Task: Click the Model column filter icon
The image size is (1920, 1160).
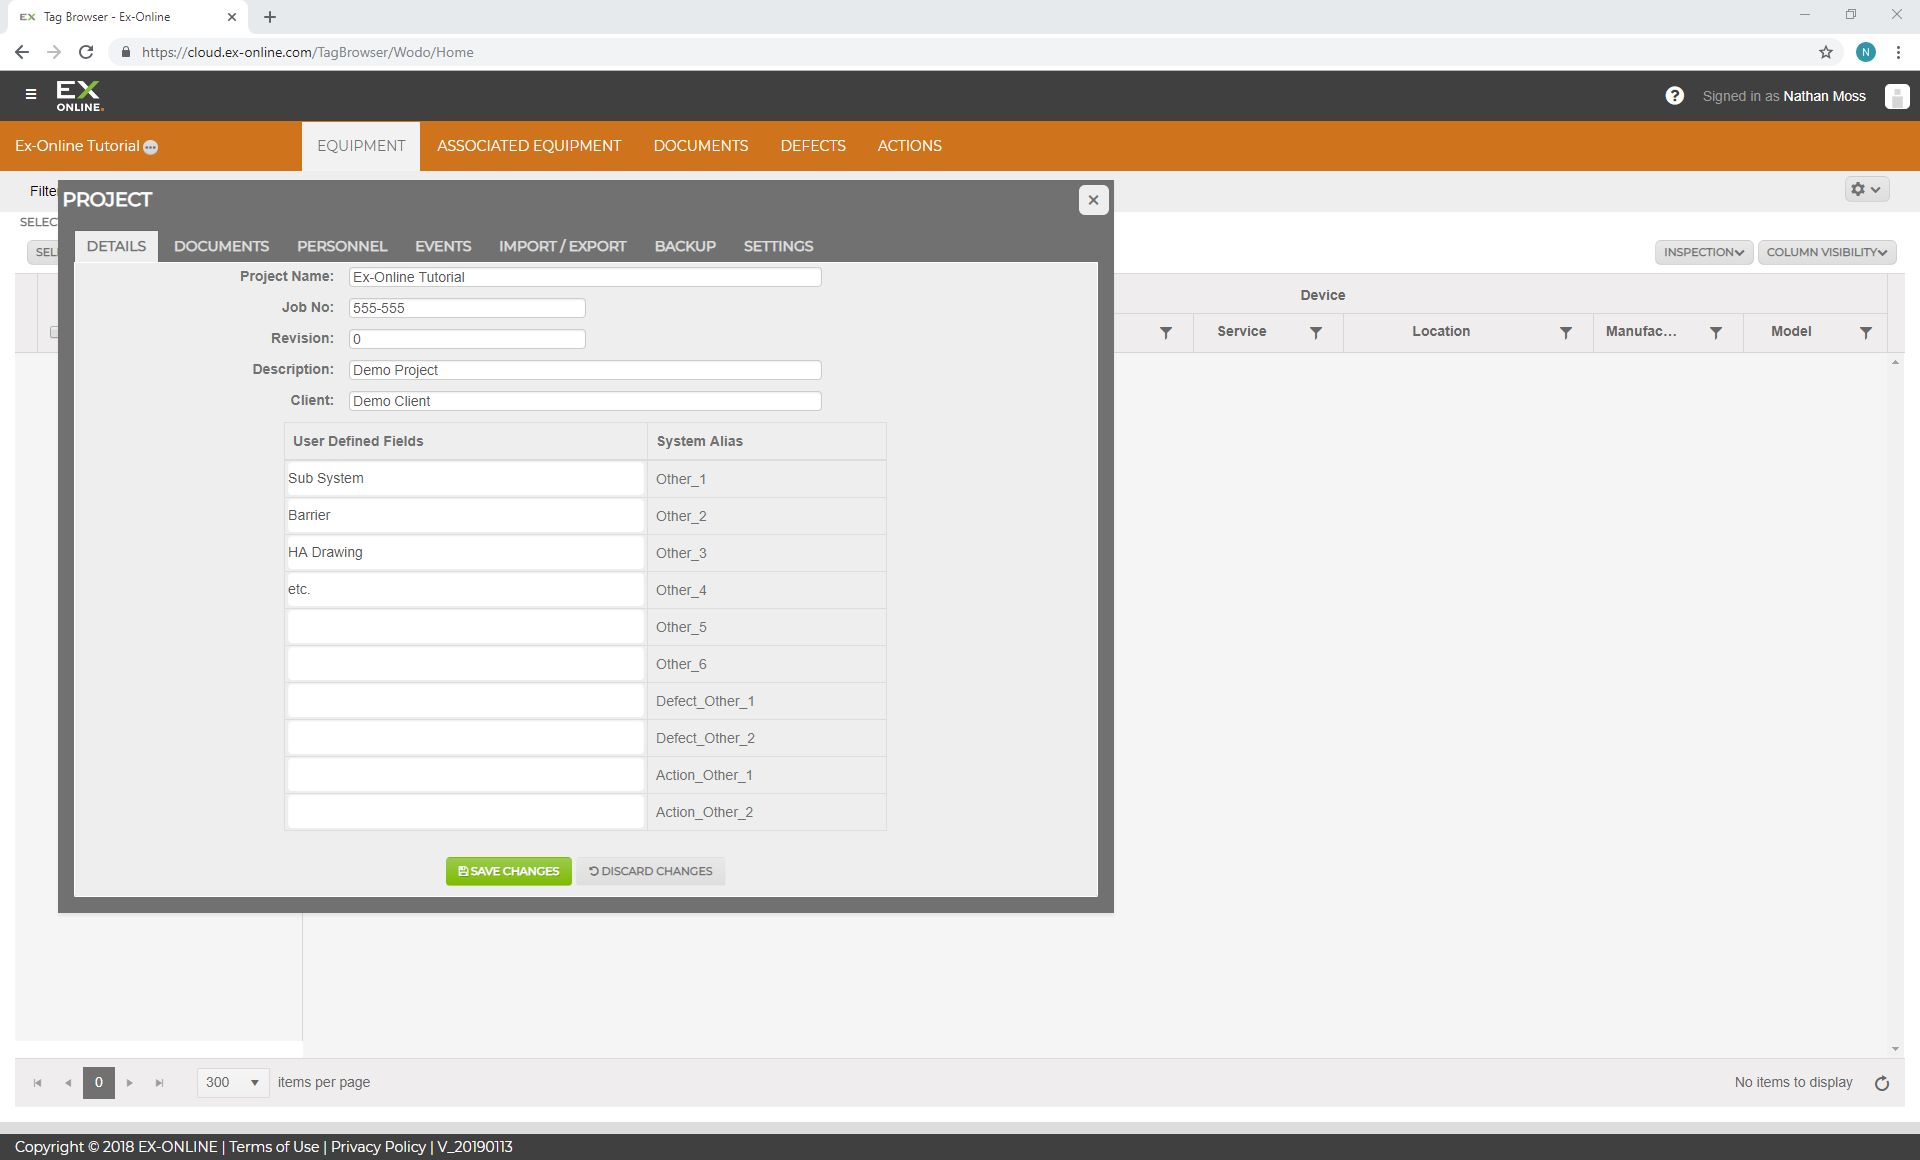Action: pos(1866,332)
